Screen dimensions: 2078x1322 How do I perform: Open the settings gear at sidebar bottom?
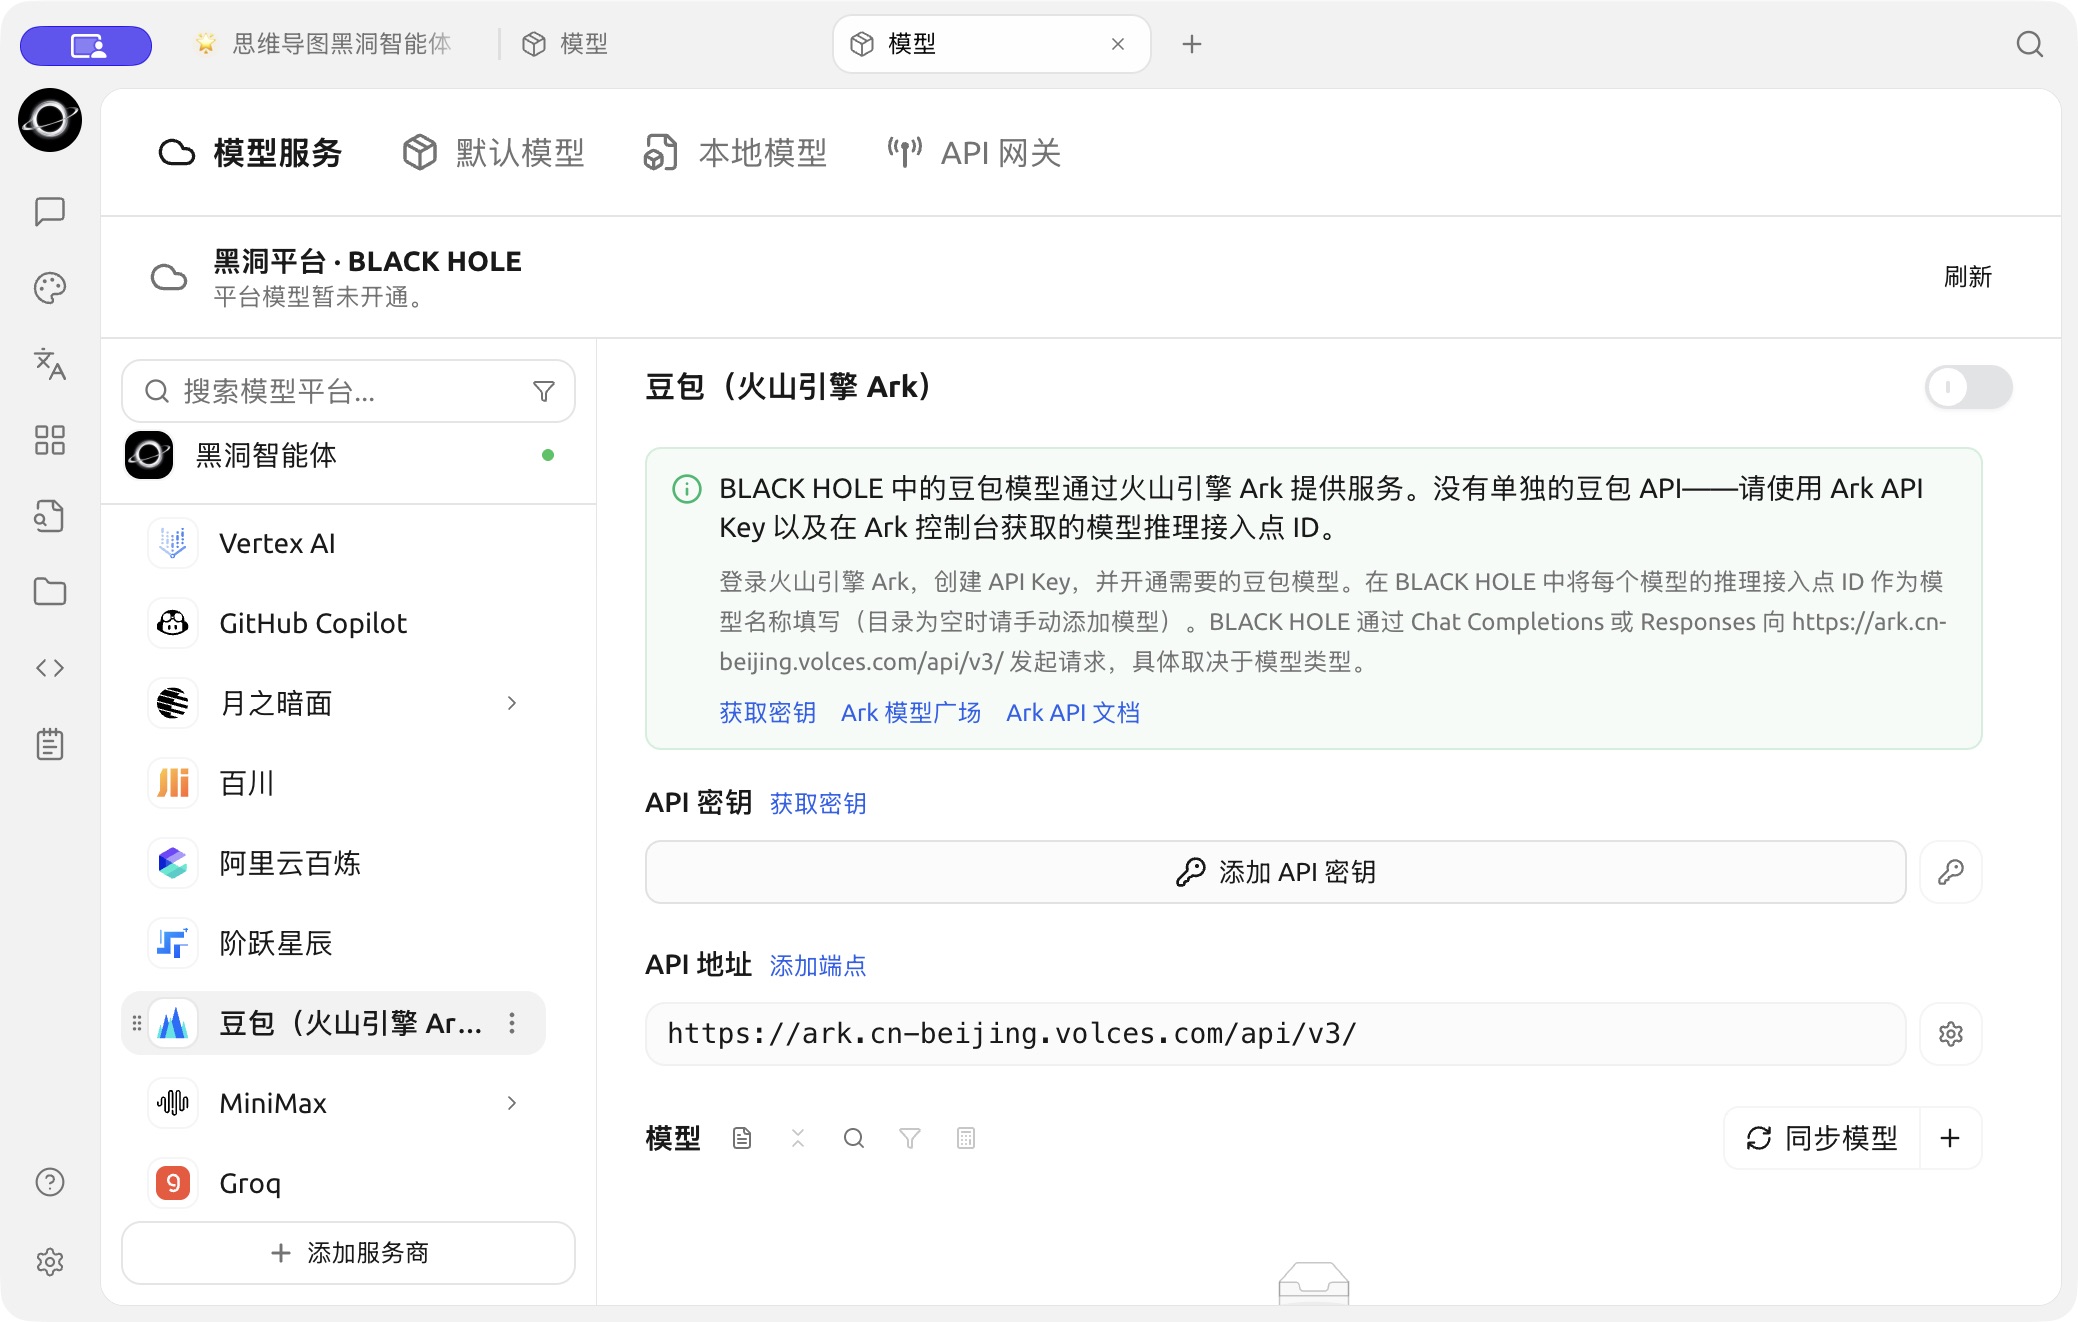[x=50, y=1262]
